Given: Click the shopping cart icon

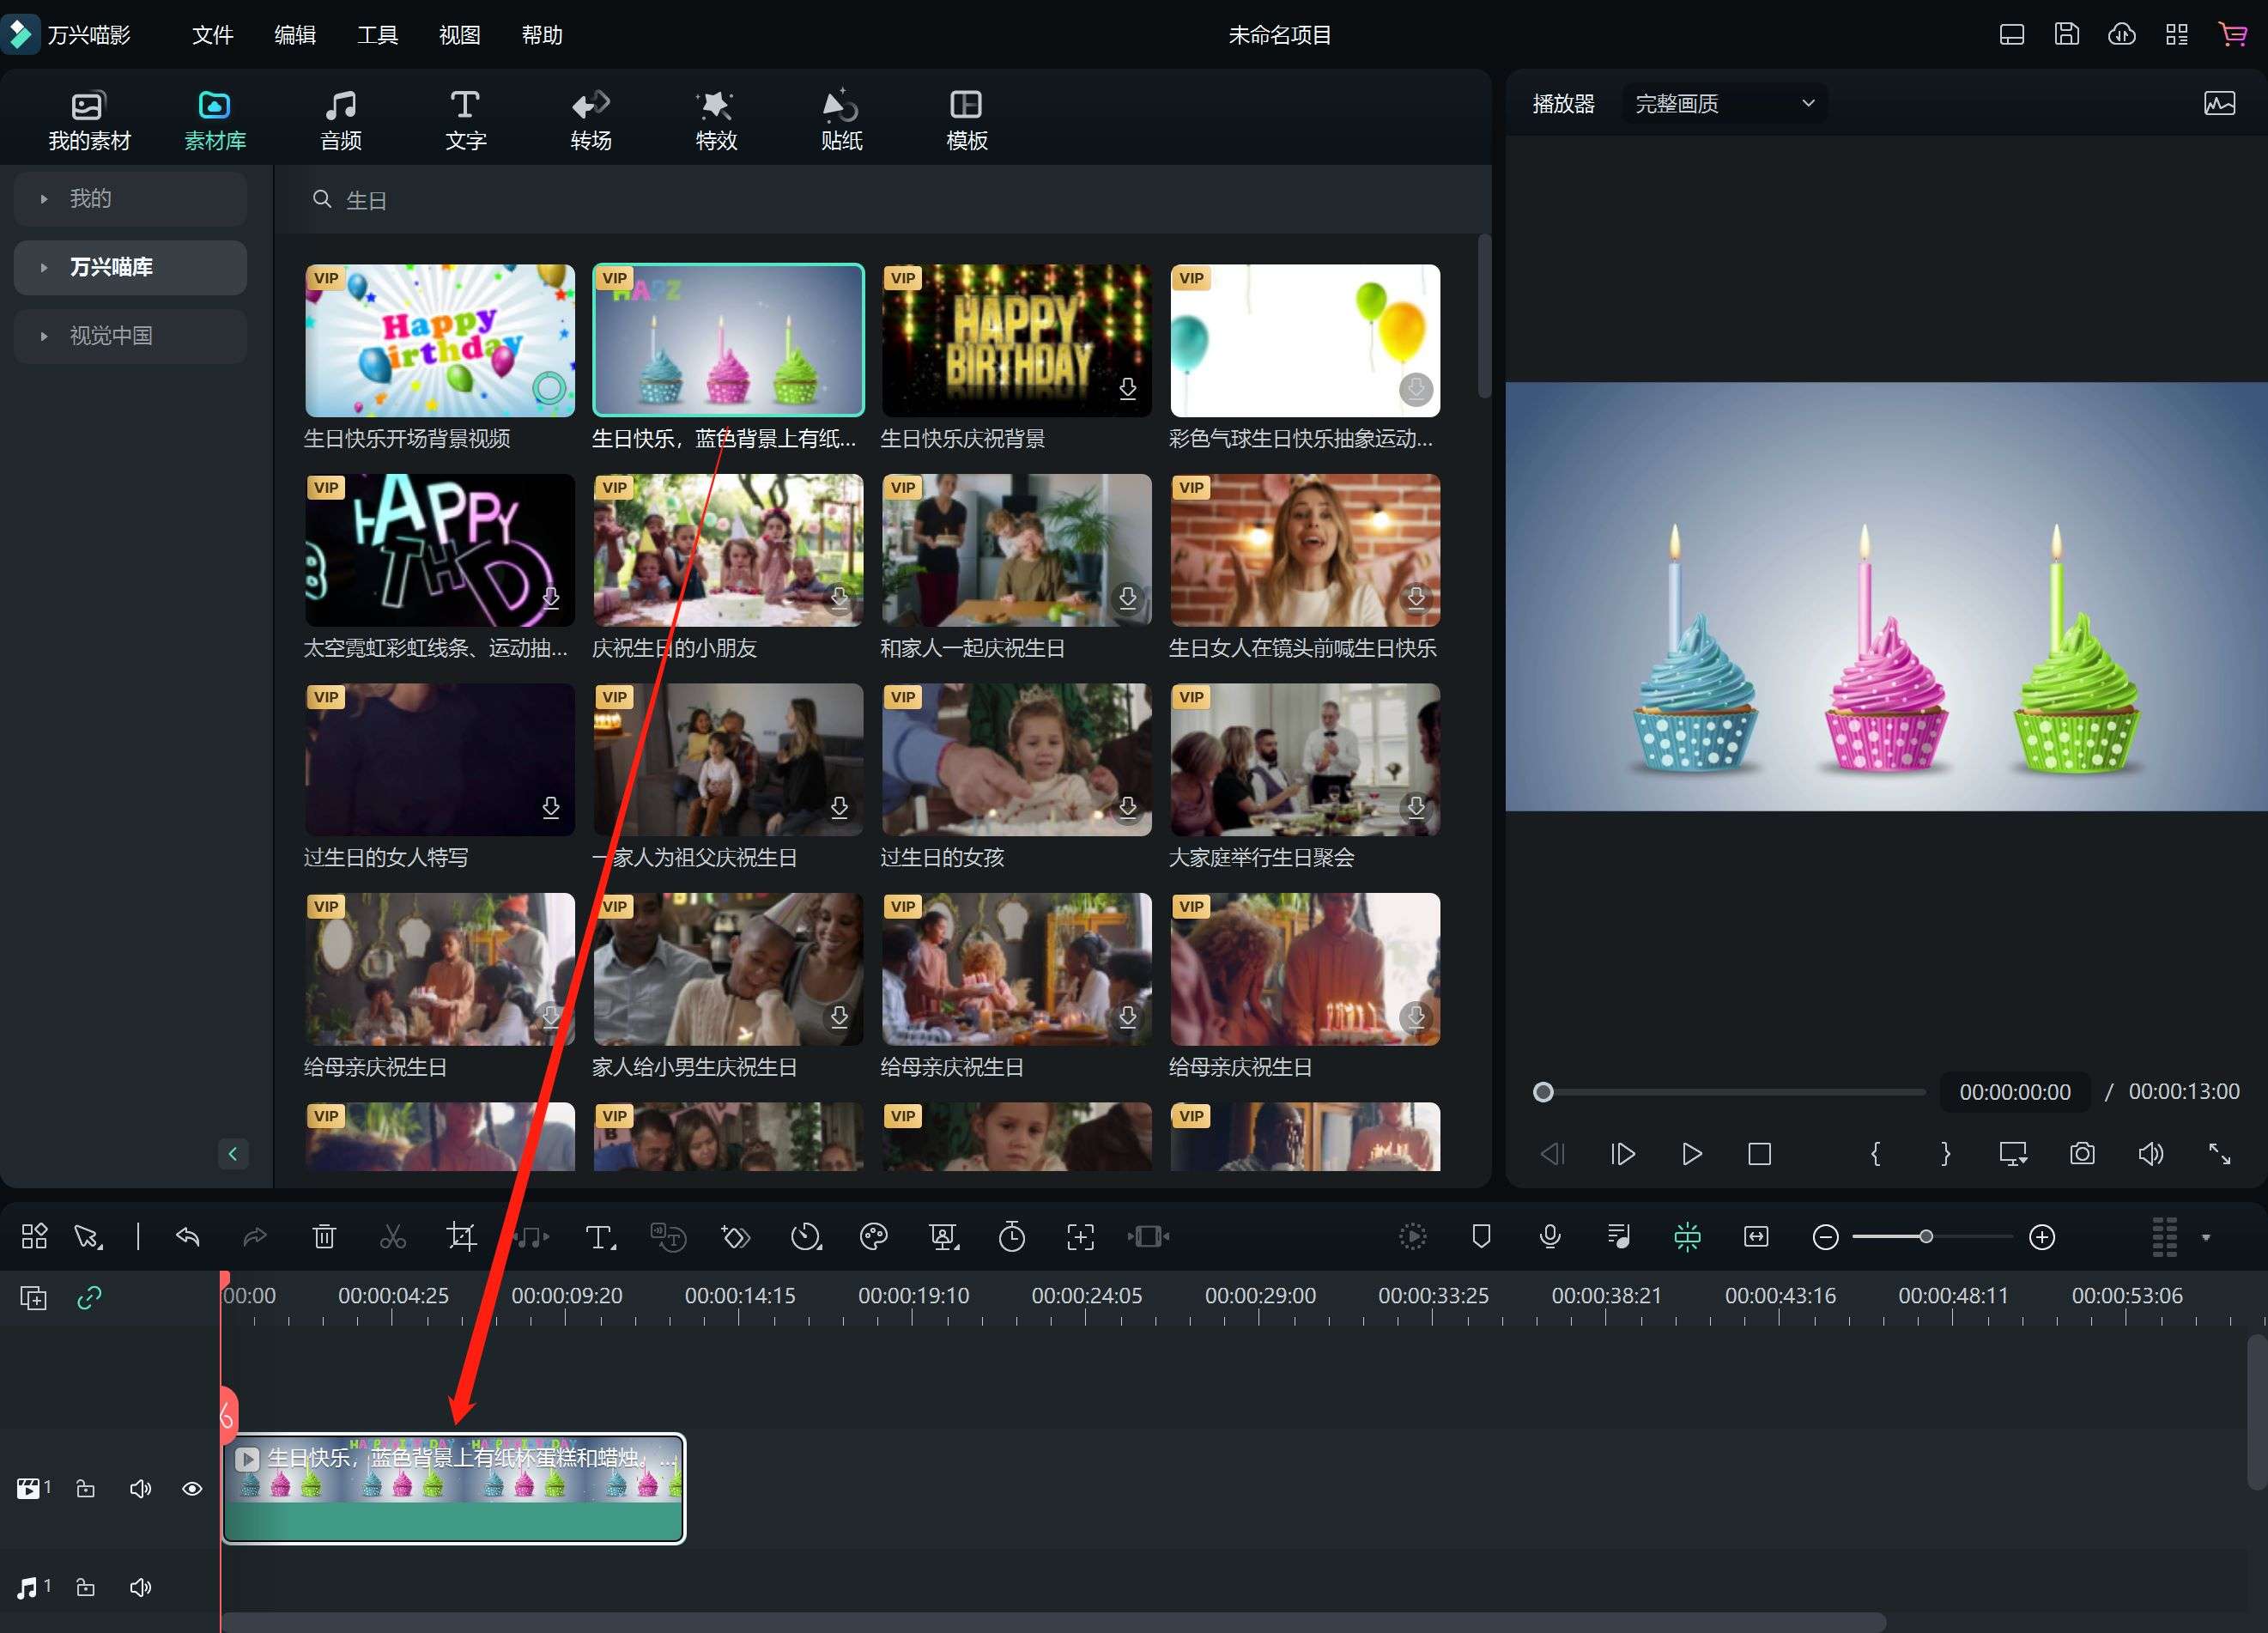Looking at the screenshot, I should 2232,34.
